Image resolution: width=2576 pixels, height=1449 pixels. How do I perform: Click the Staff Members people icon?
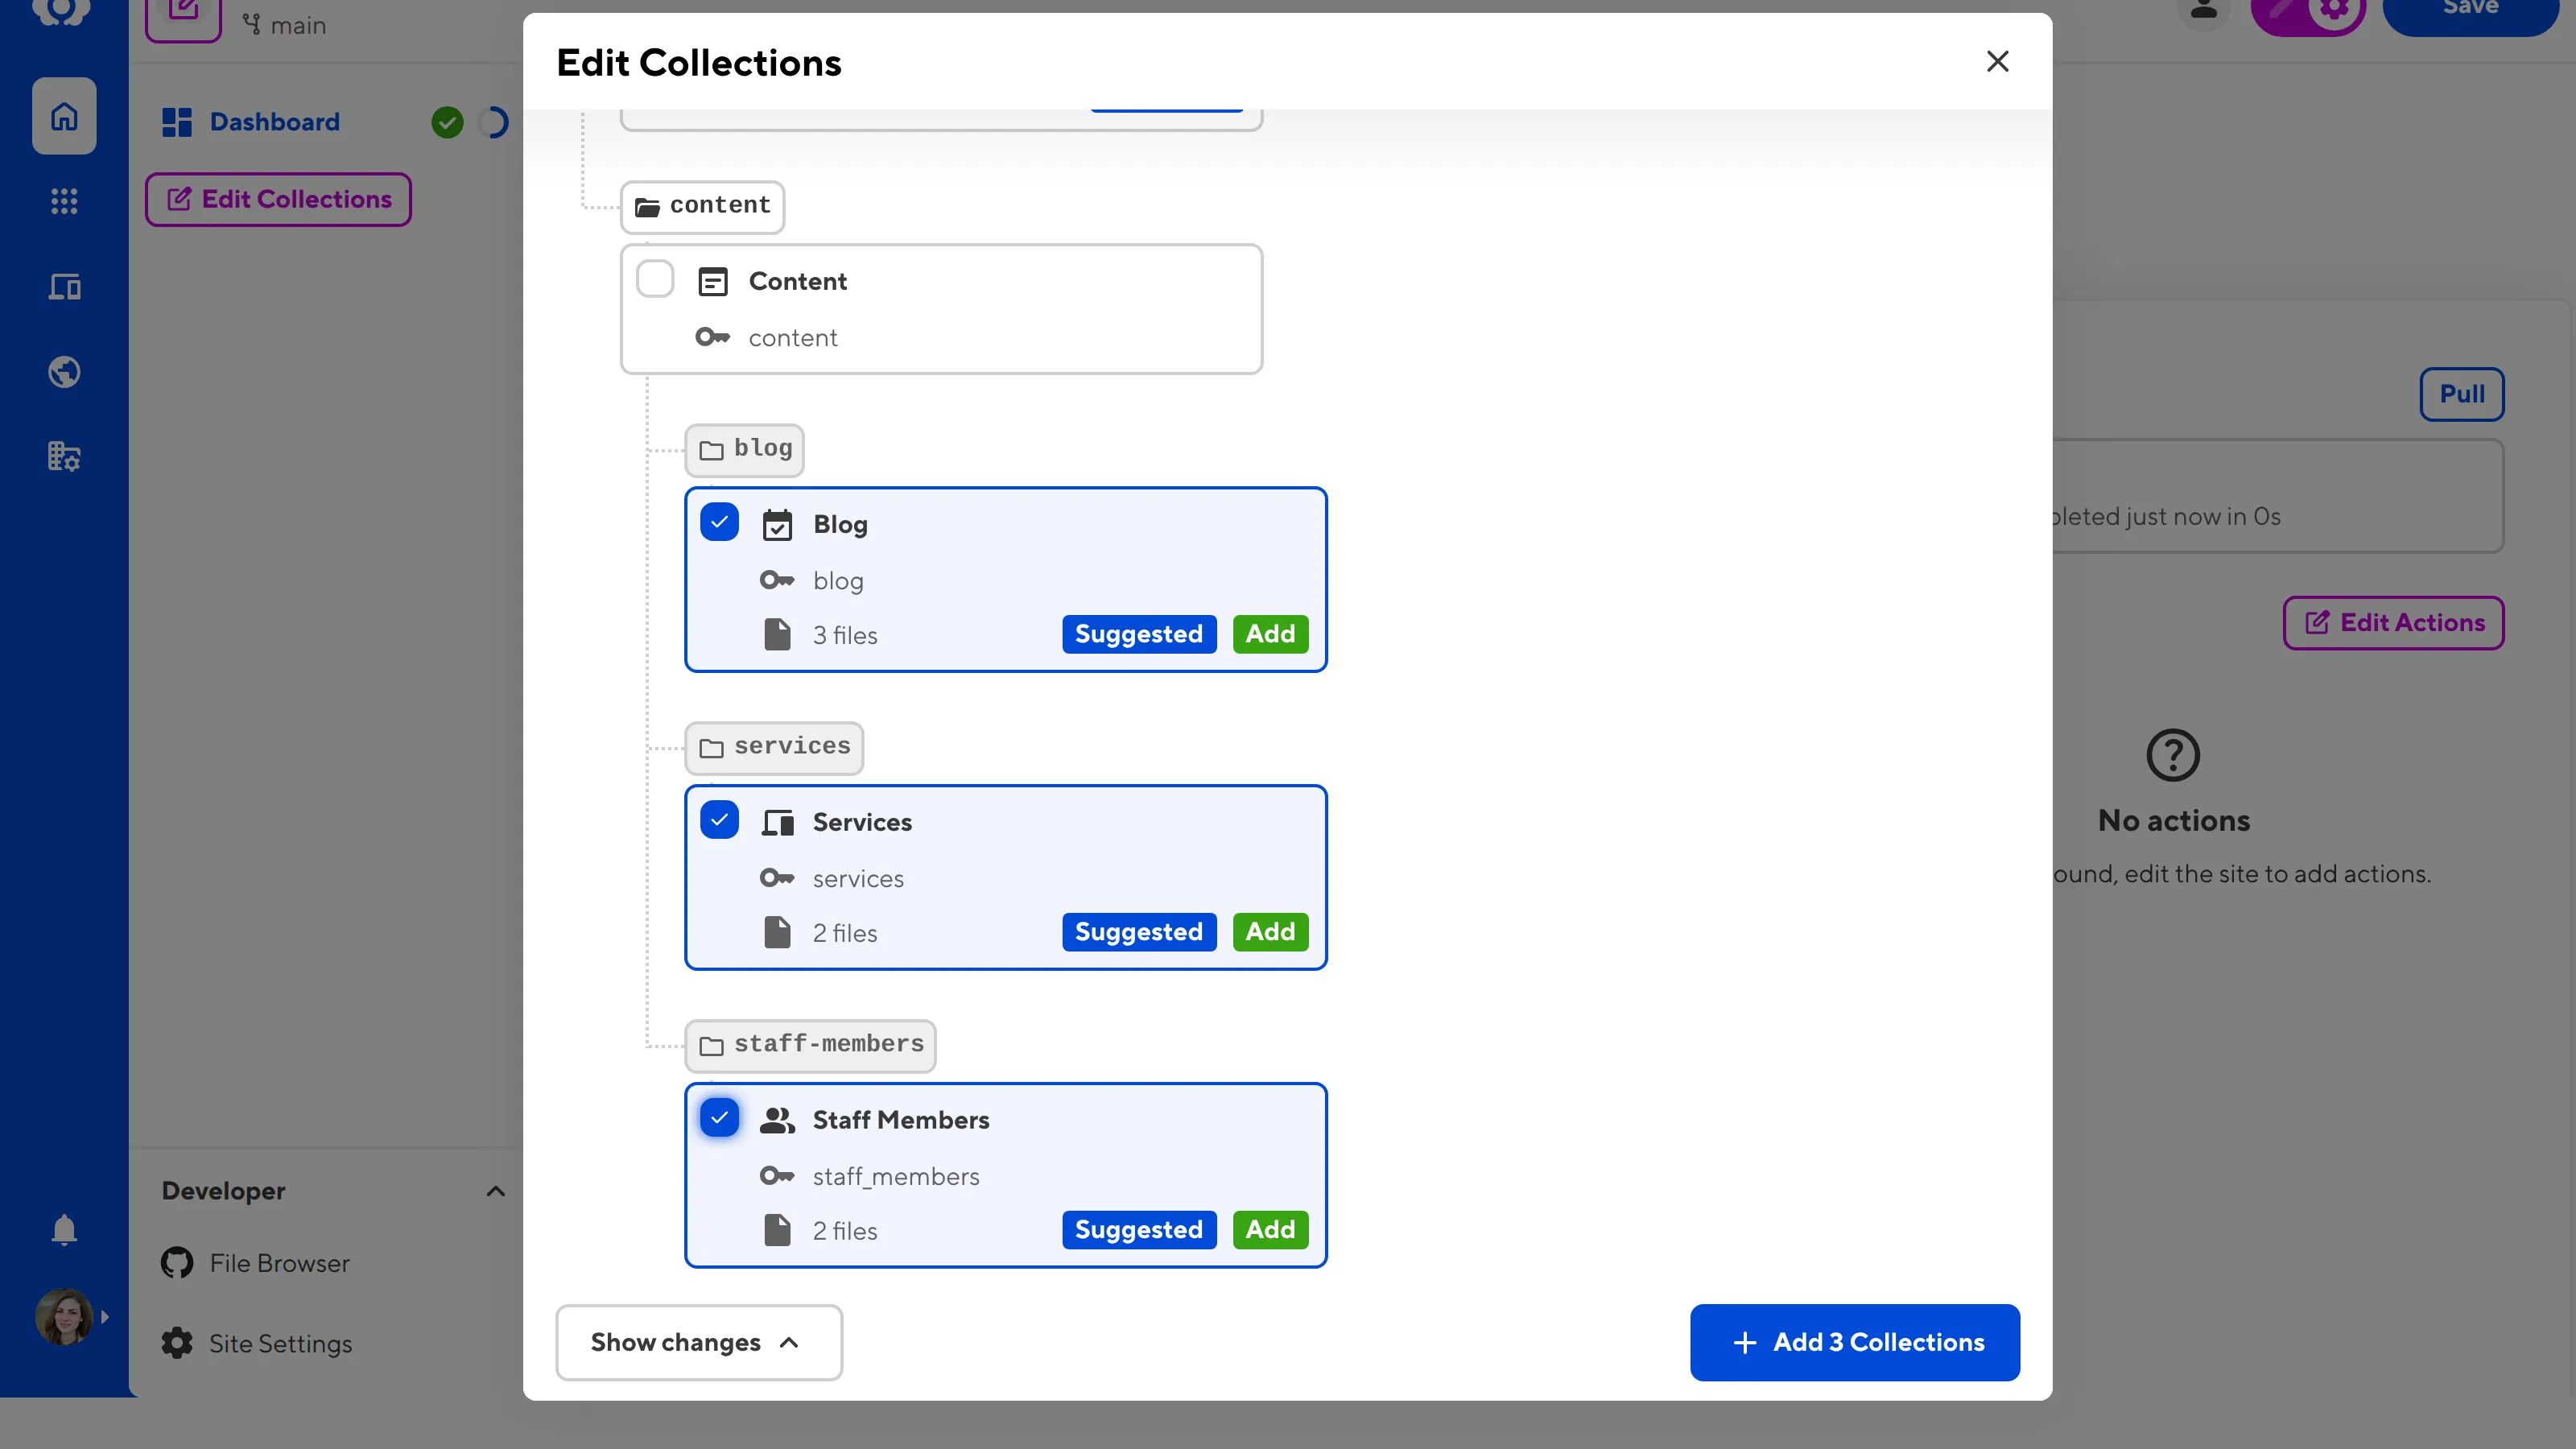click(779, 1119)
